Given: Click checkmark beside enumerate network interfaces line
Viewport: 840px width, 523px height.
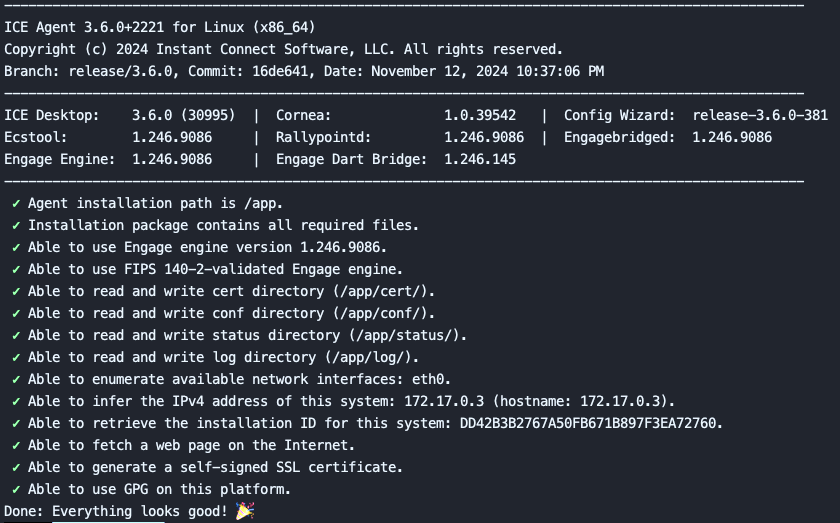Looking at the screenshot, I should click(x=16, y=379).
